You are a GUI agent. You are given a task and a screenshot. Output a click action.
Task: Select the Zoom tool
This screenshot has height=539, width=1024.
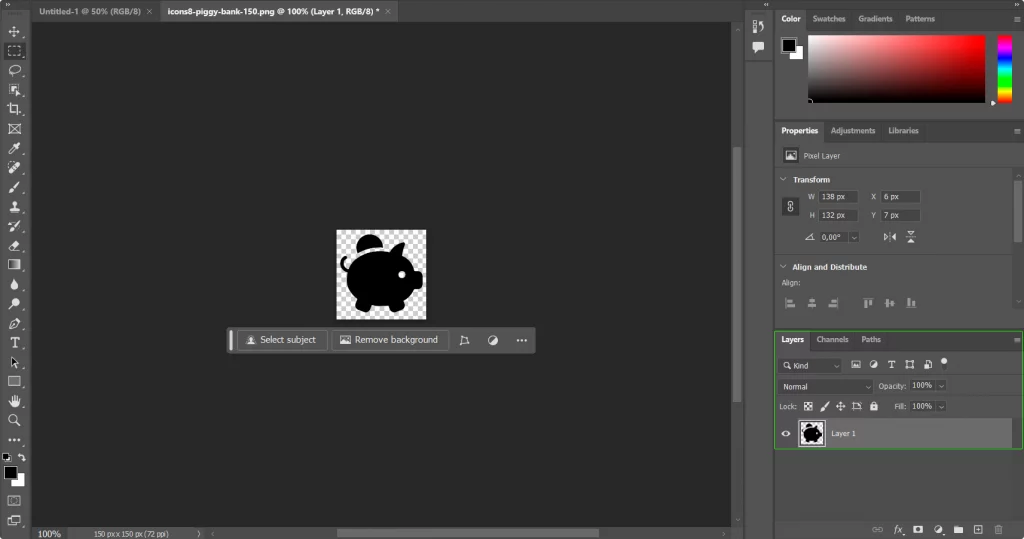(14, 420)
